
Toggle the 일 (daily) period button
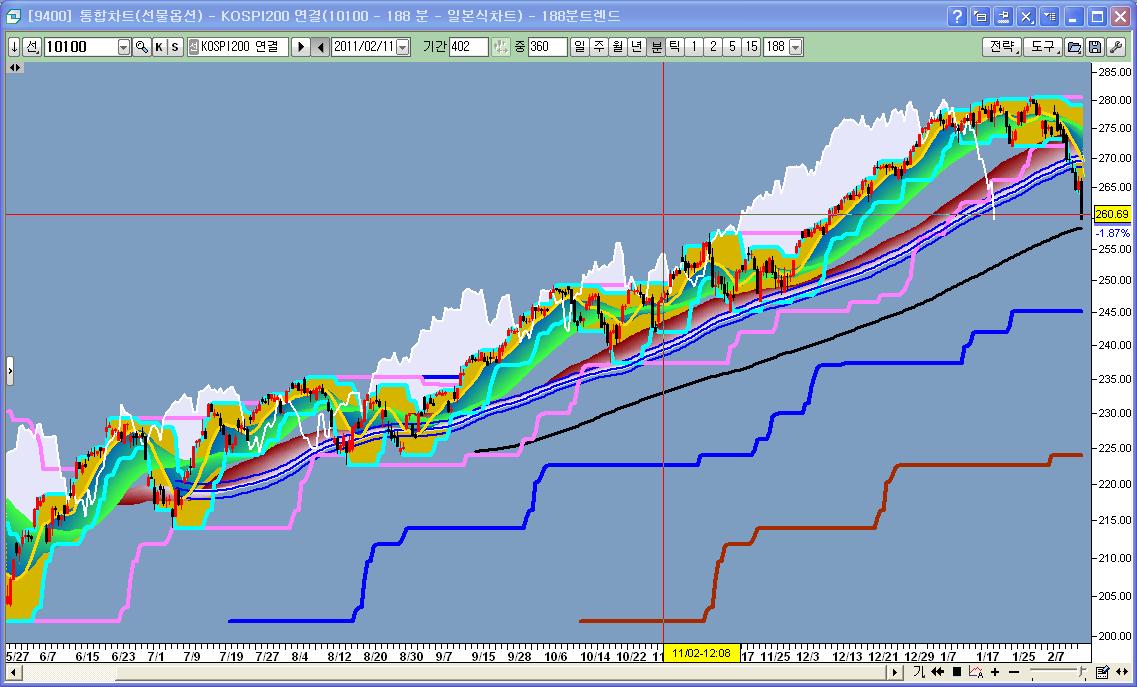579,47
